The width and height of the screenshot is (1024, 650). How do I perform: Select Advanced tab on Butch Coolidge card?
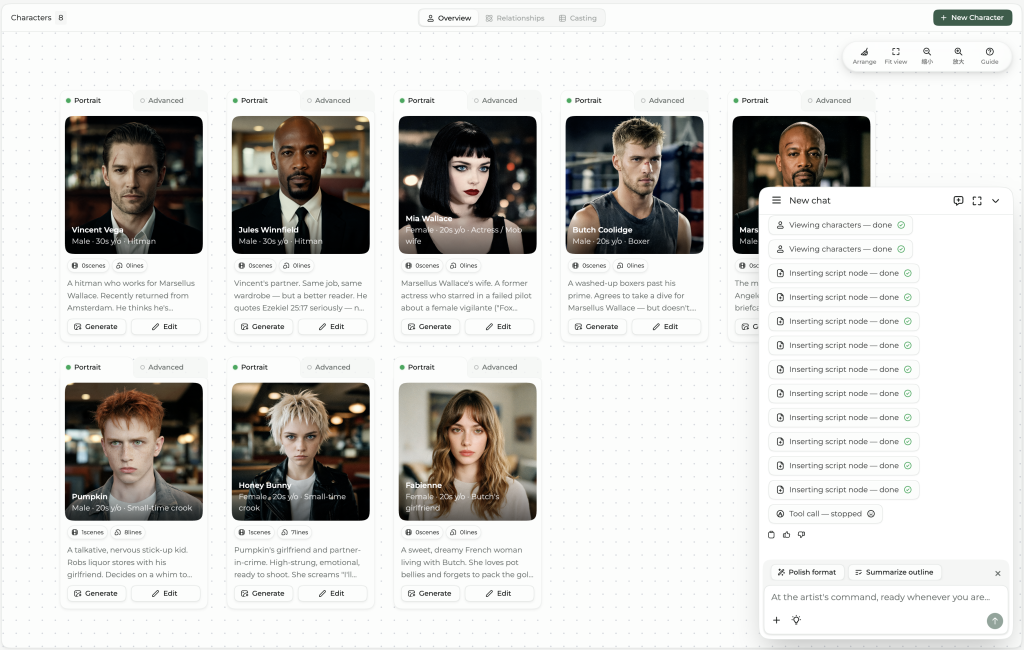pos(671,101)
